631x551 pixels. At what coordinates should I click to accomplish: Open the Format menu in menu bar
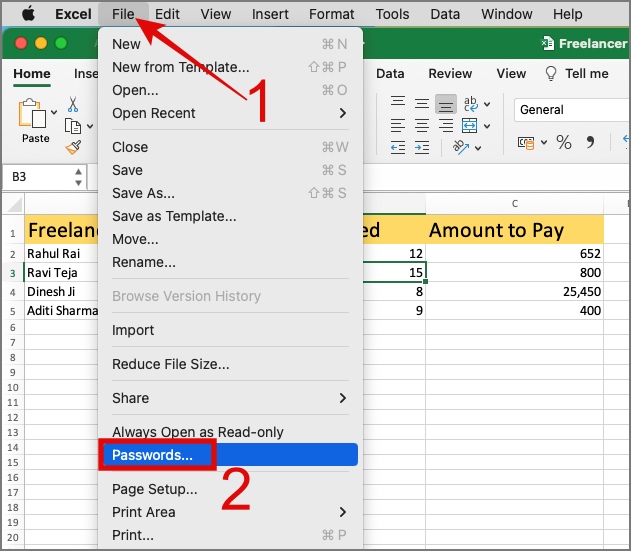click(331, 14)
